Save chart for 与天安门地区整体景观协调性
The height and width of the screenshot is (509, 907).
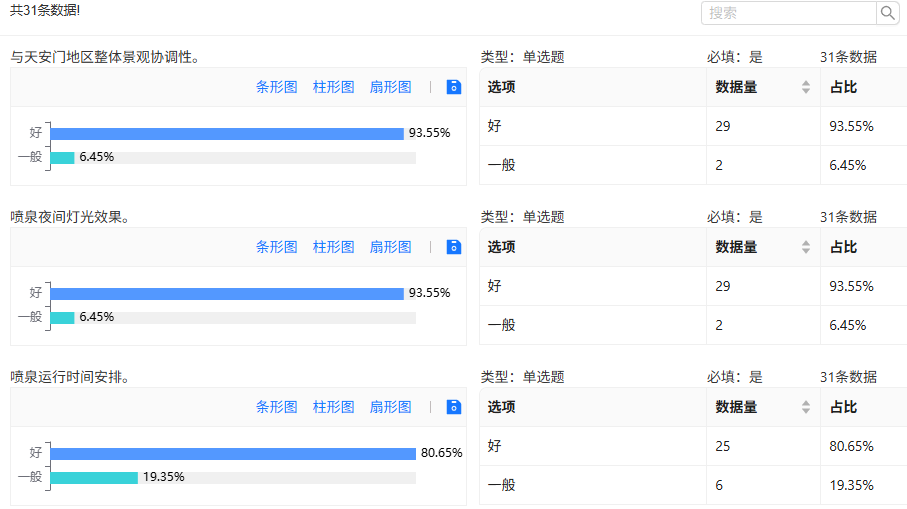454,87
